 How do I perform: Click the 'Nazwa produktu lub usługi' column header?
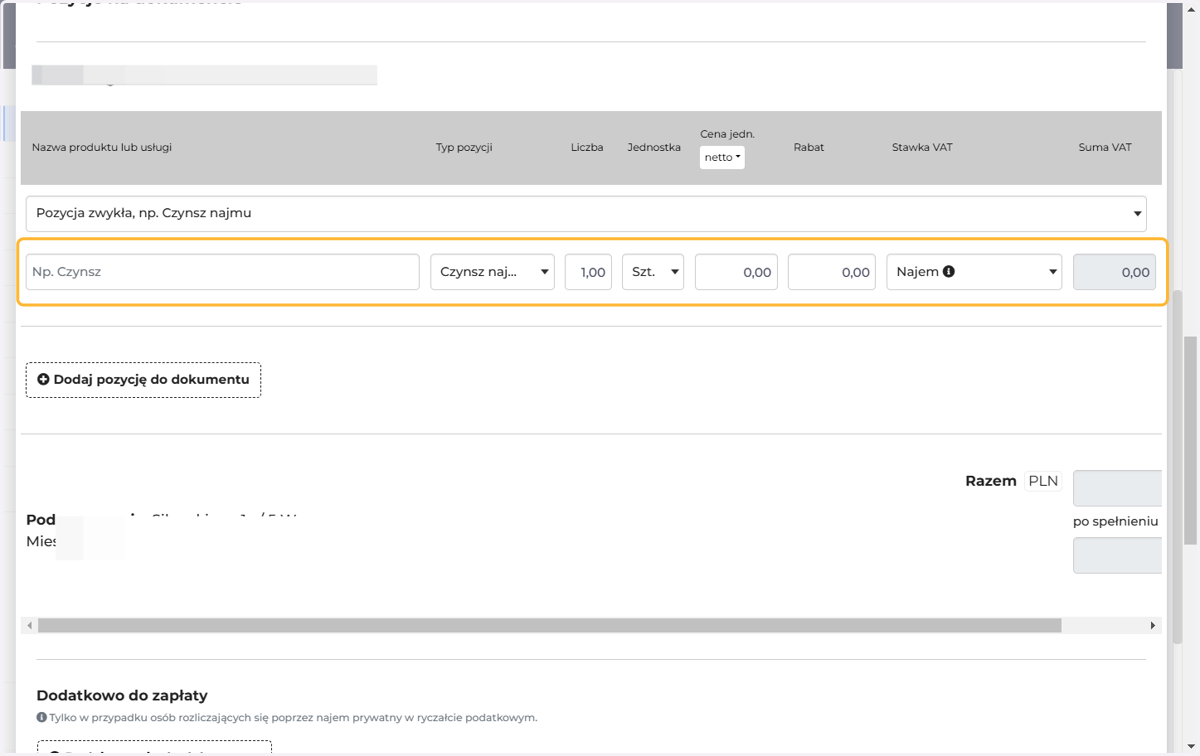click(102, 147)
